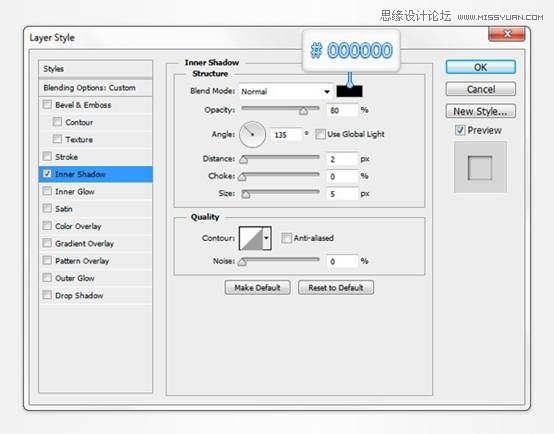Select the Stroke label in list

pos(66,157)
